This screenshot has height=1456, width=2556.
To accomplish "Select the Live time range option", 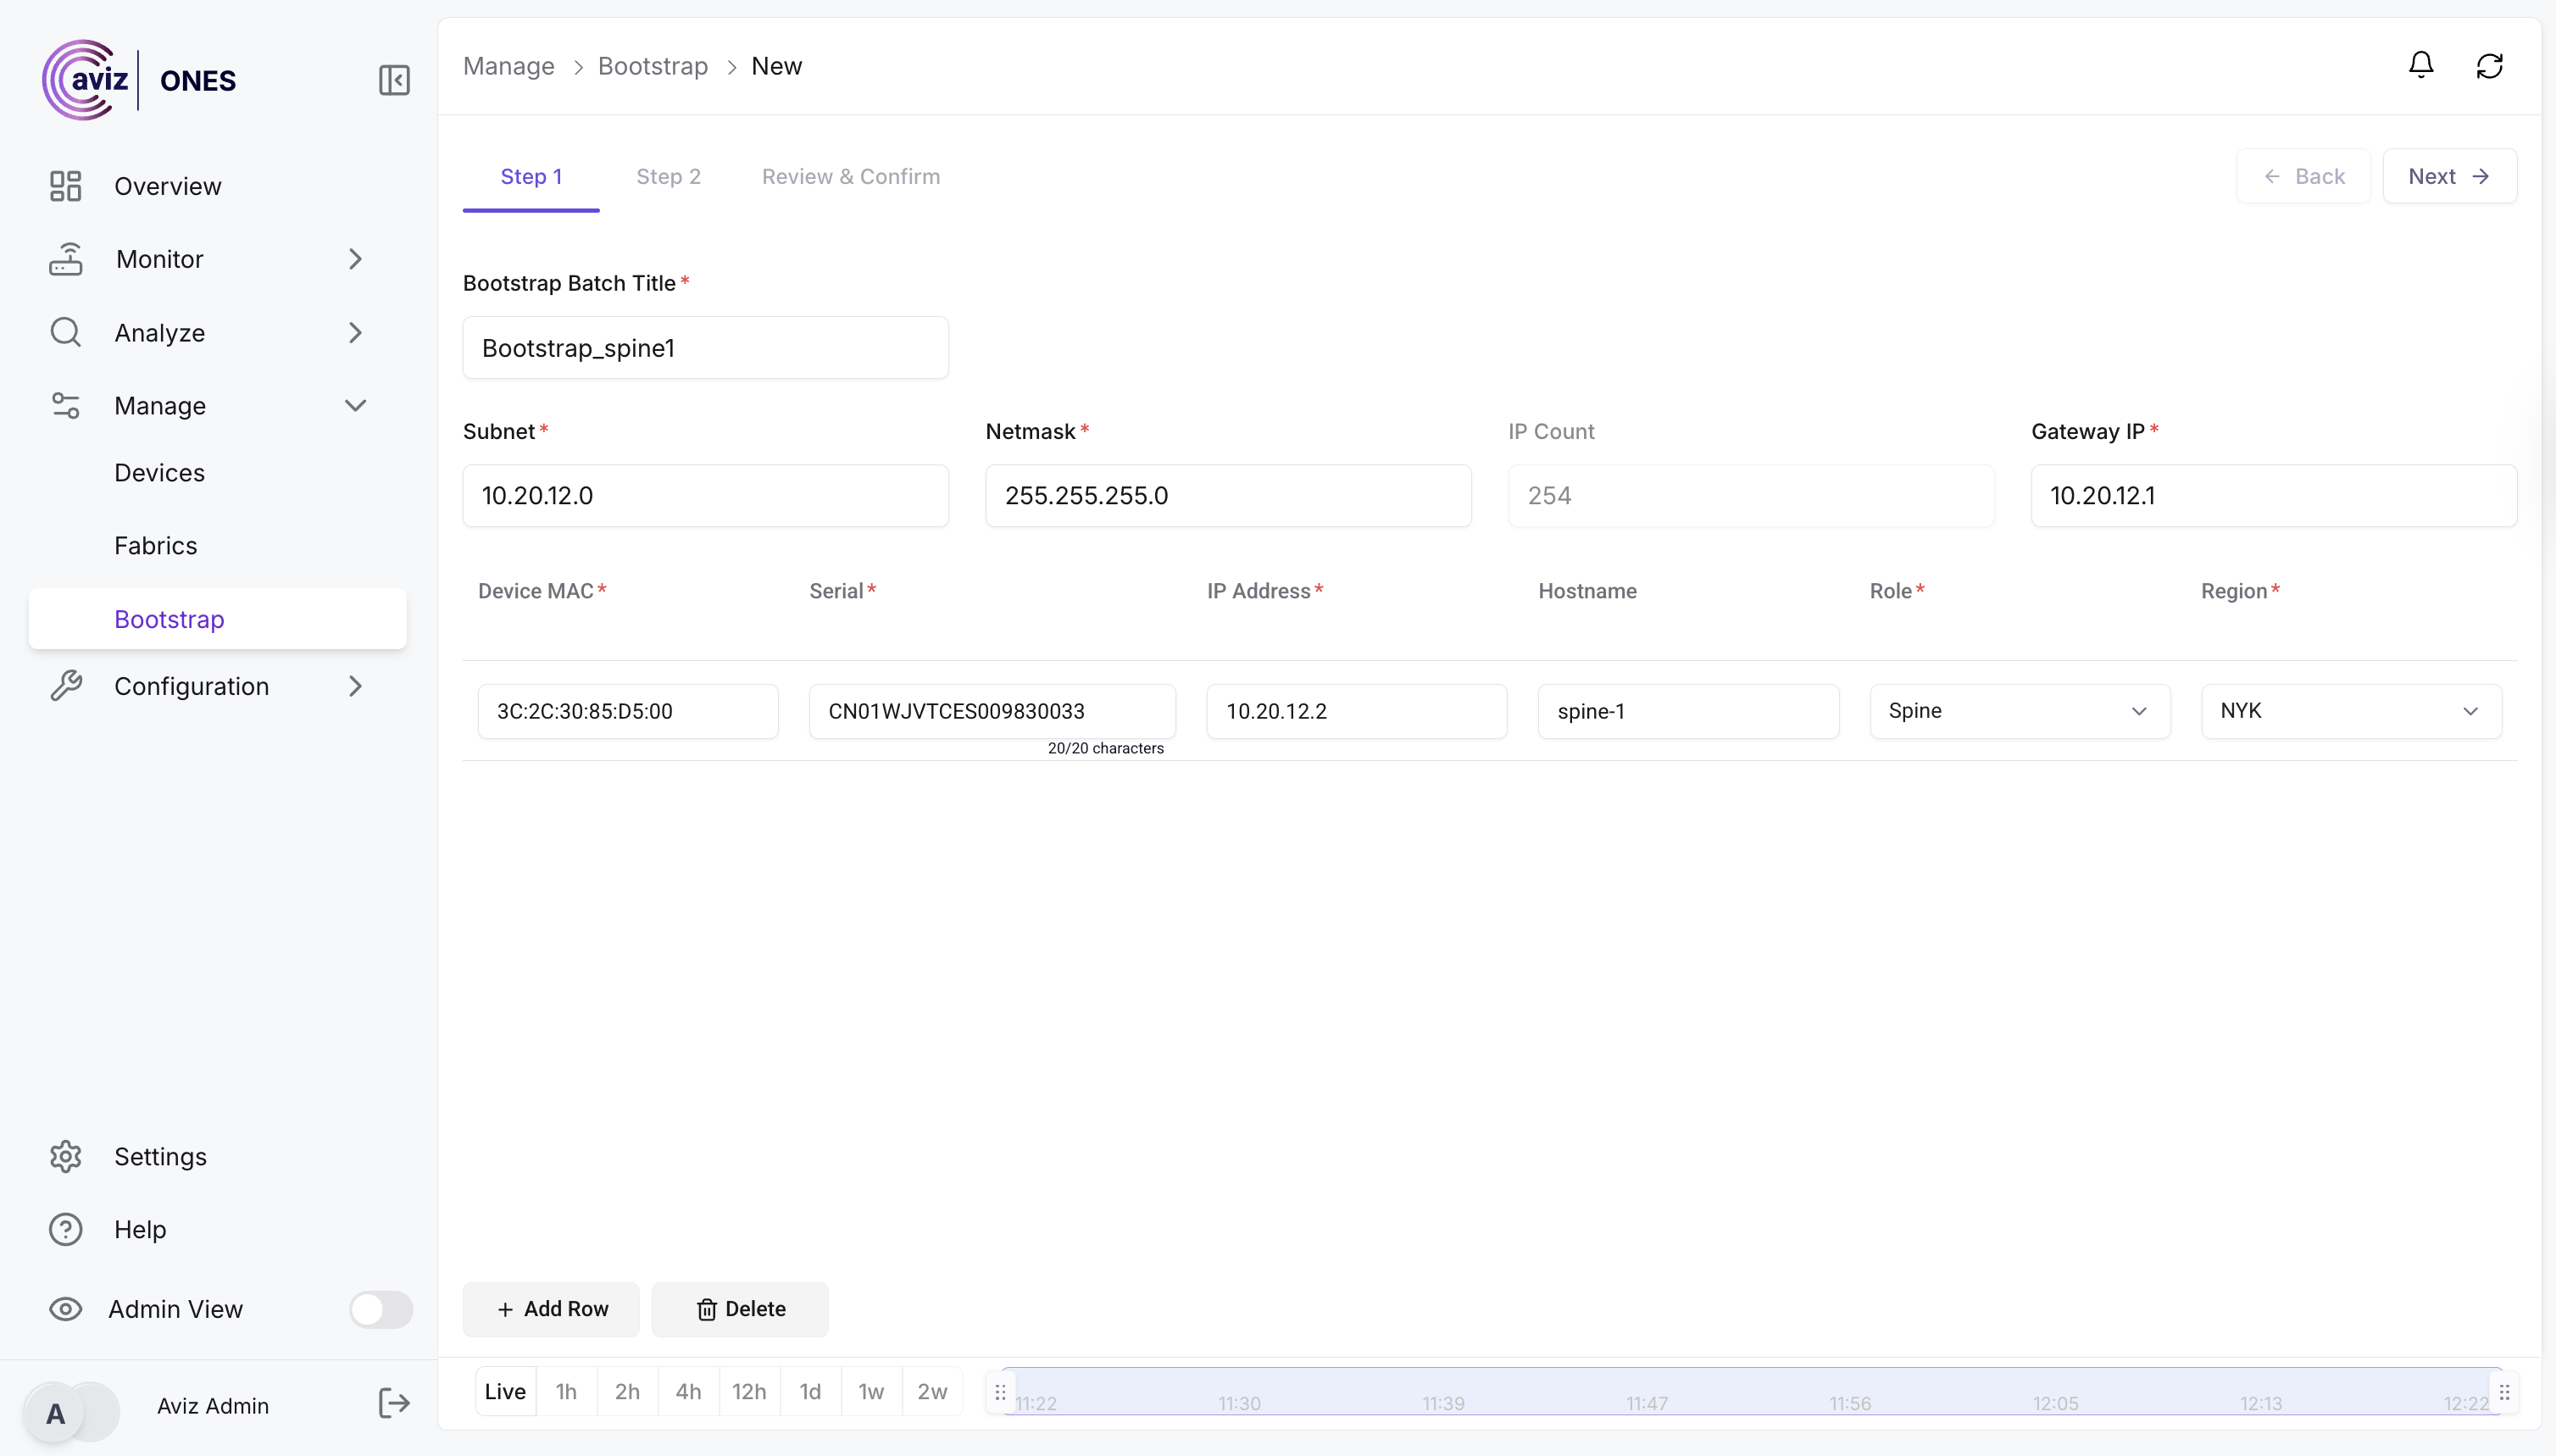I will (505, 1391).
